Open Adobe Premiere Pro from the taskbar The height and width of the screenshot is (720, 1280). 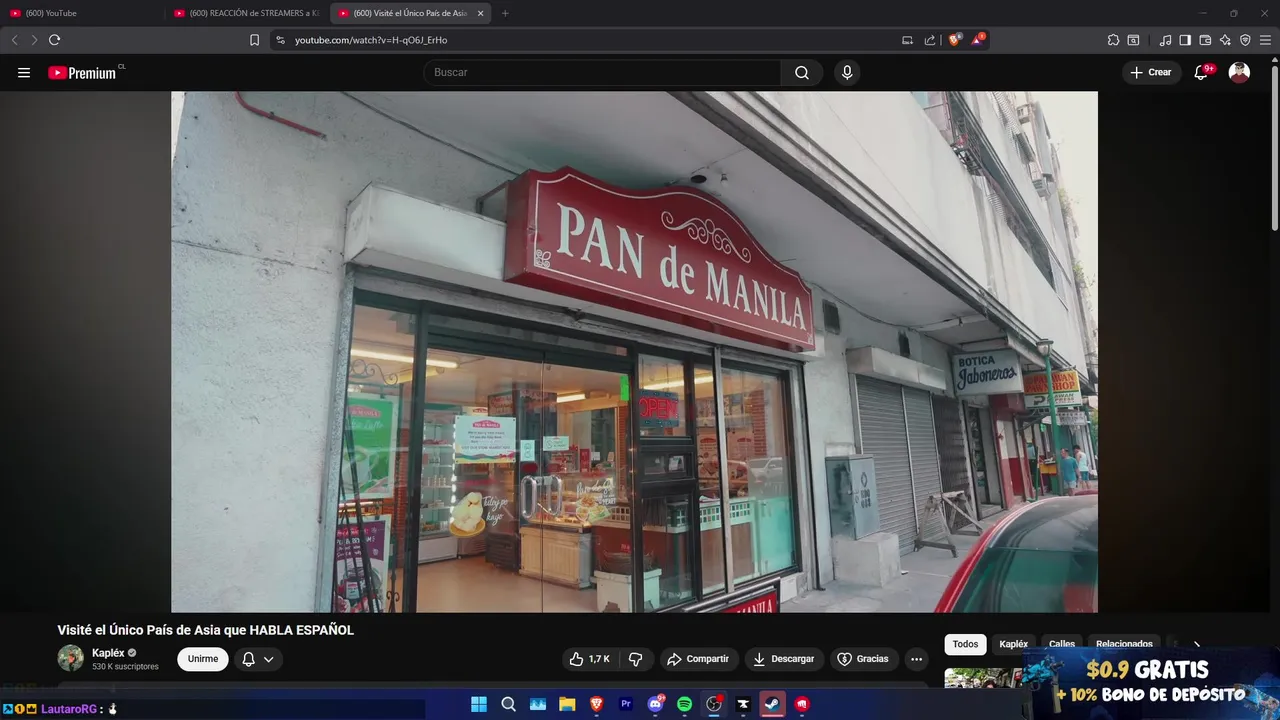626,704
